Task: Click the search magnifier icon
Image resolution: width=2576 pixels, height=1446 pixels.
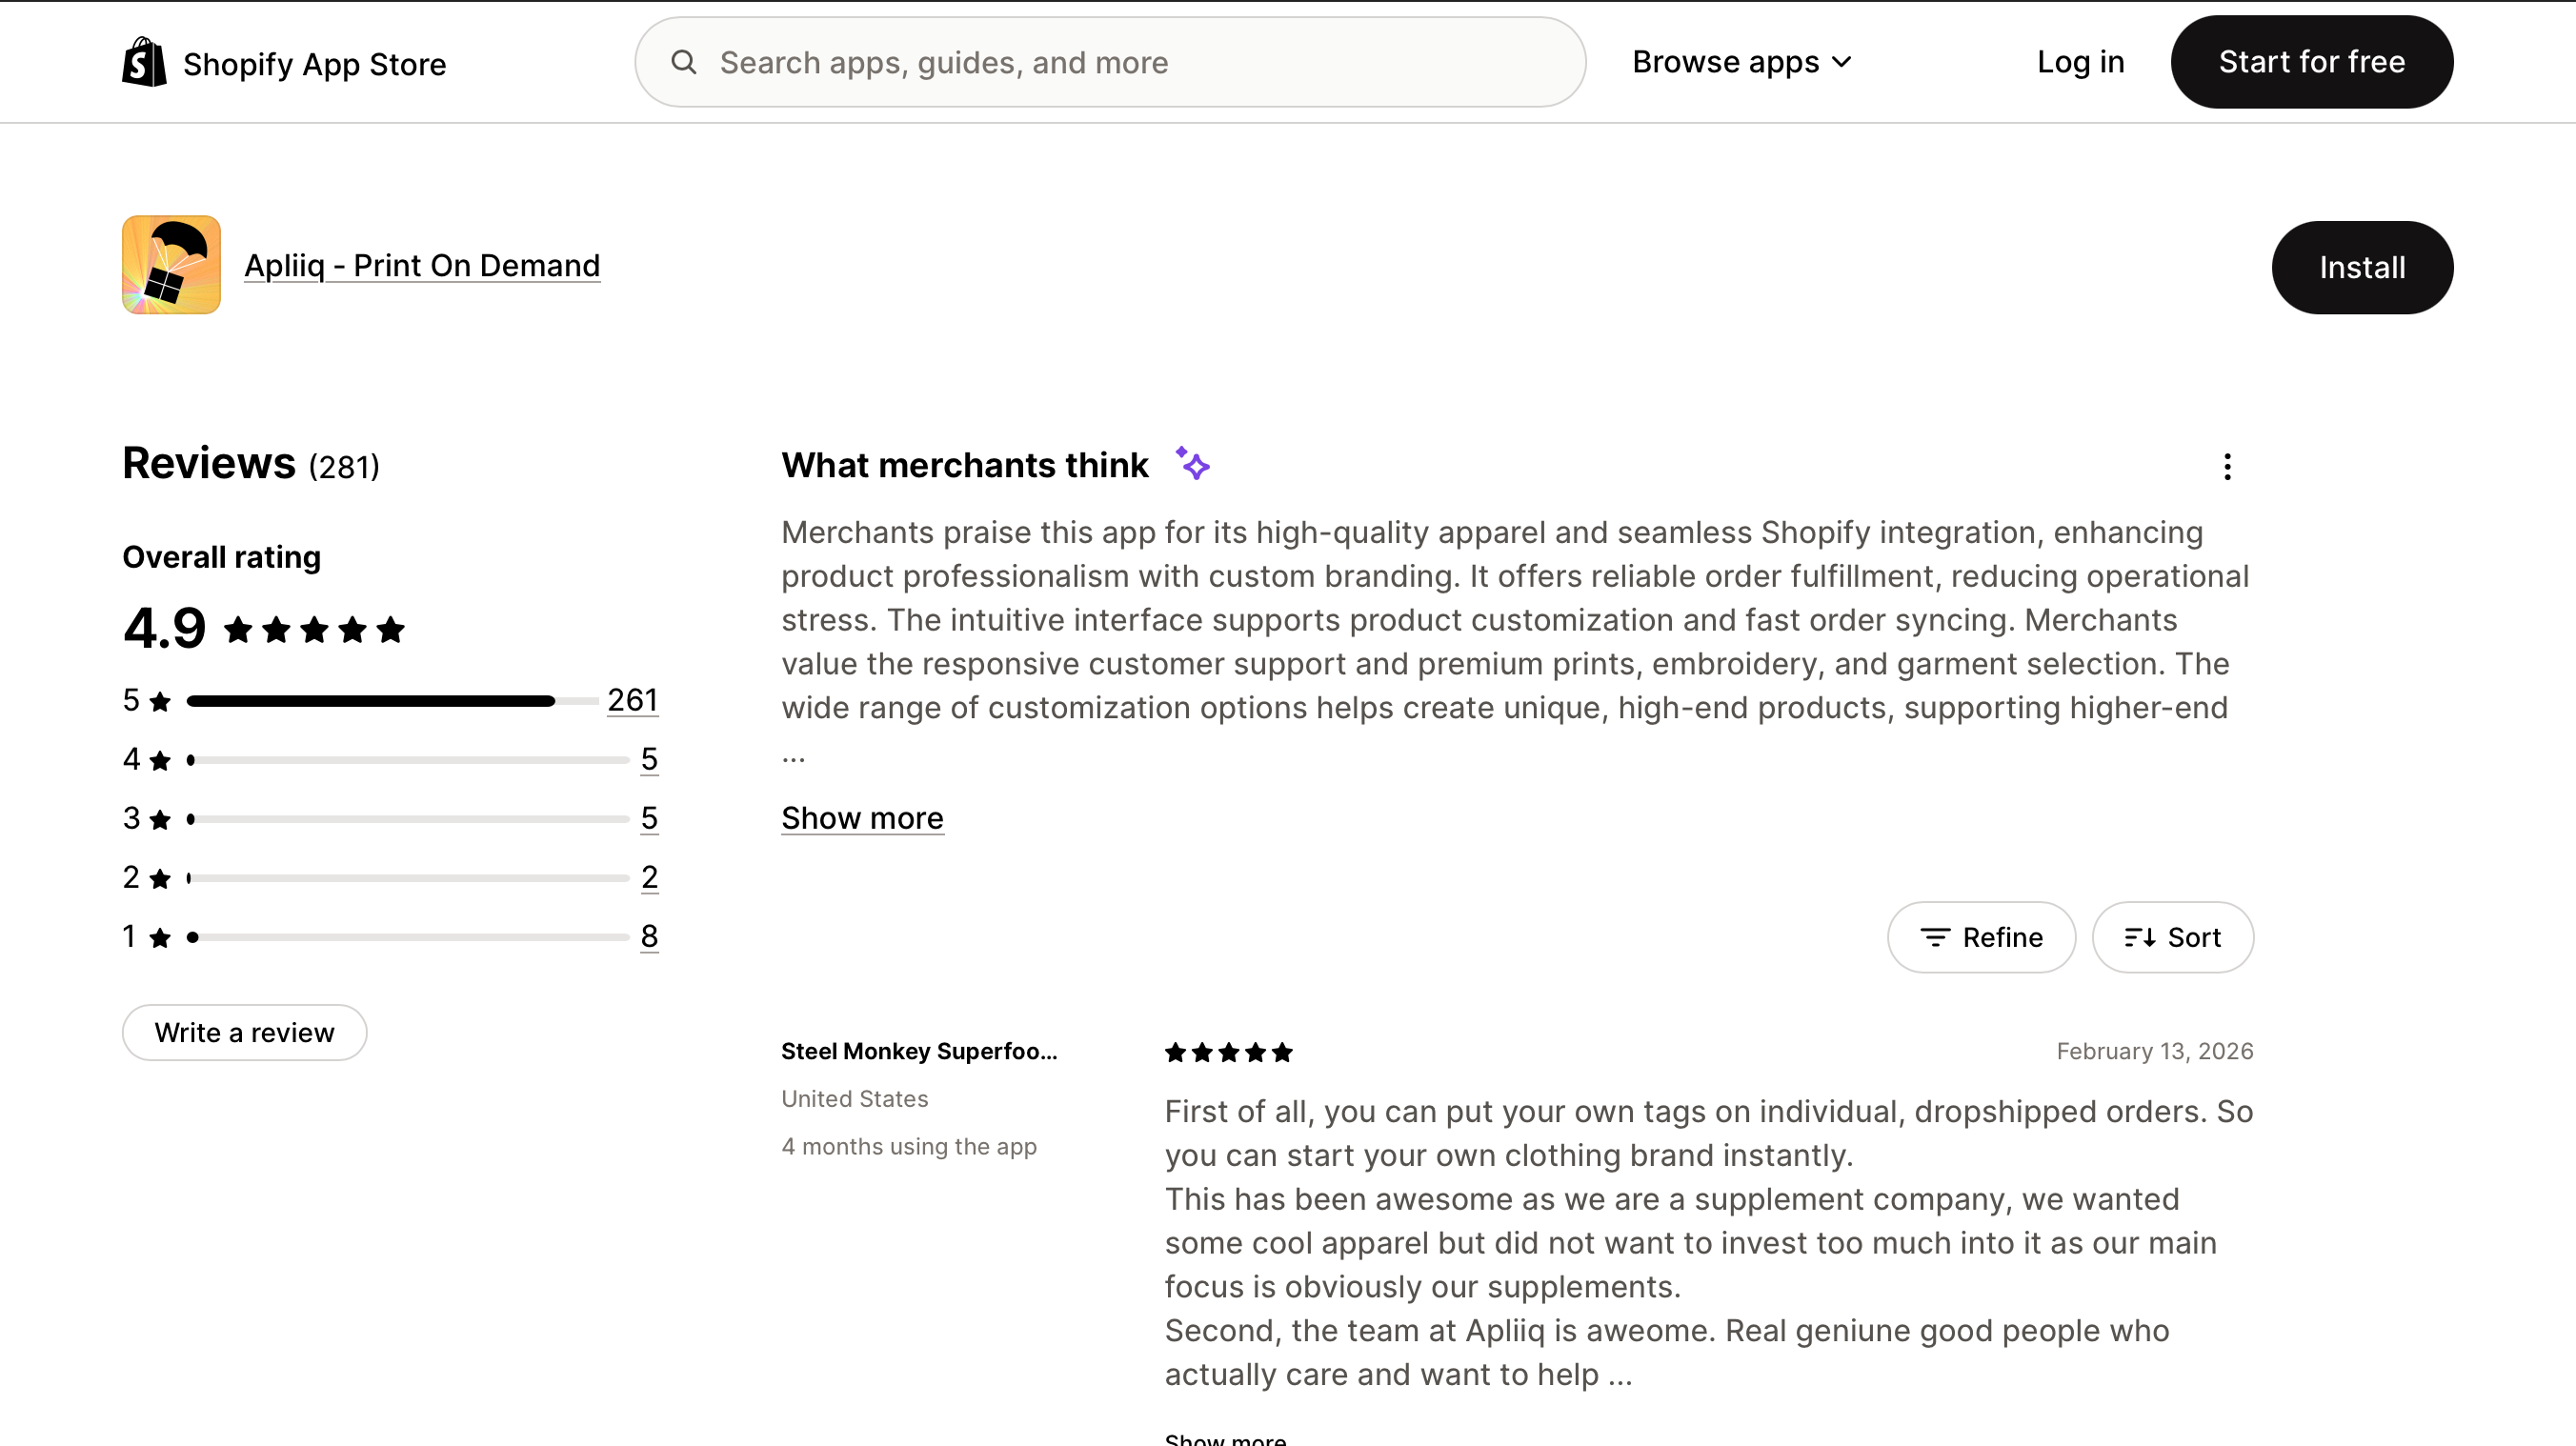Action: click(684, 62)
